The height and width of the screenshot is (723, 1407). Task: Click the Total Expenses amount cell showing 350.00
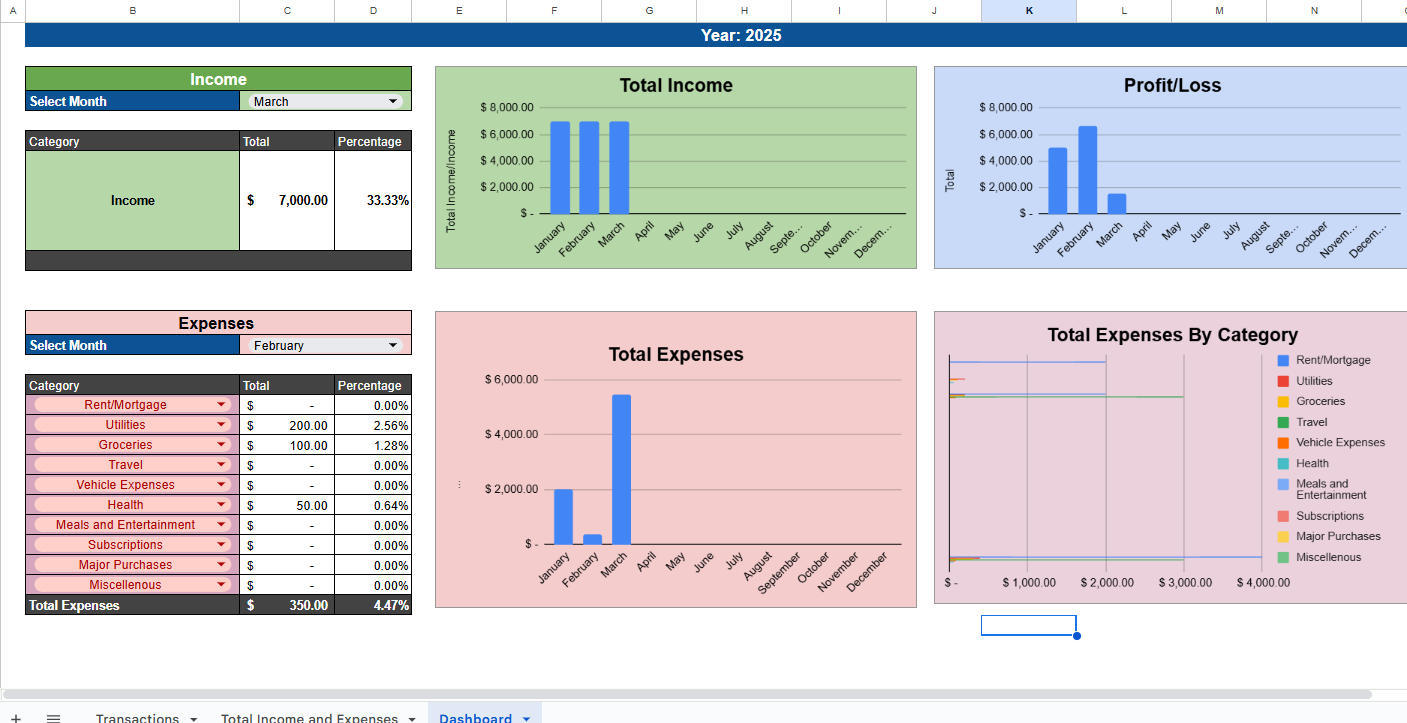pyautogui.click(x=287, y=605)
